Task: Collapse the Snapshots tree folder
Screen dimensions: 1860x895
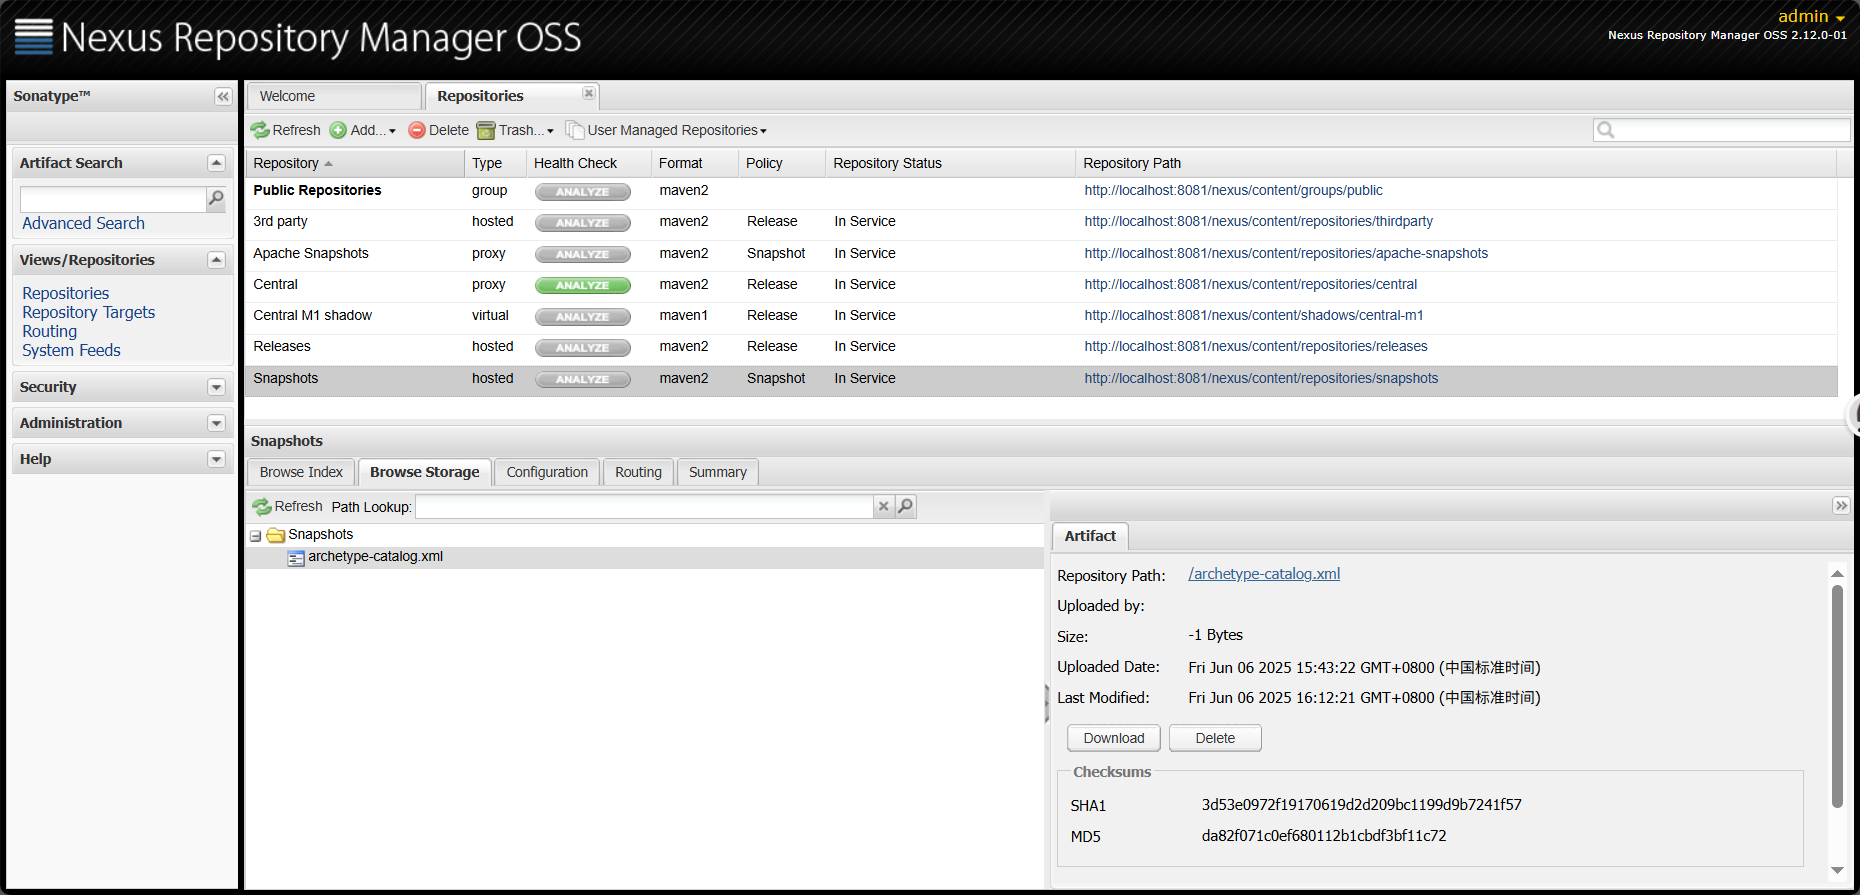Action: 255,536
